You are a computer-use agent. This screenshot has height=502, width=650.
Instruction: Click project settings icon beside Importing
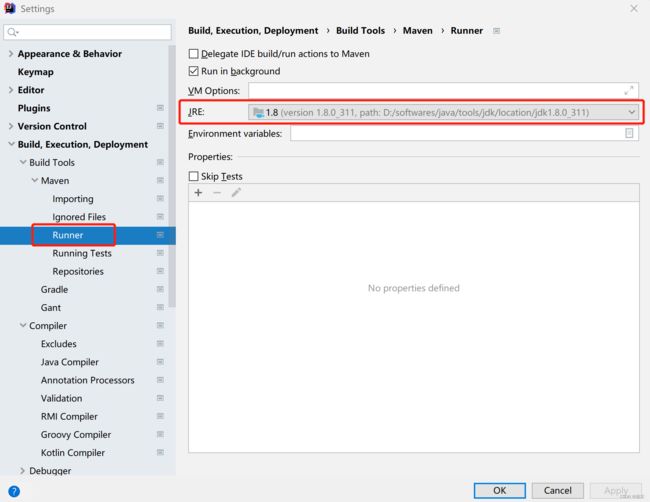160,199
